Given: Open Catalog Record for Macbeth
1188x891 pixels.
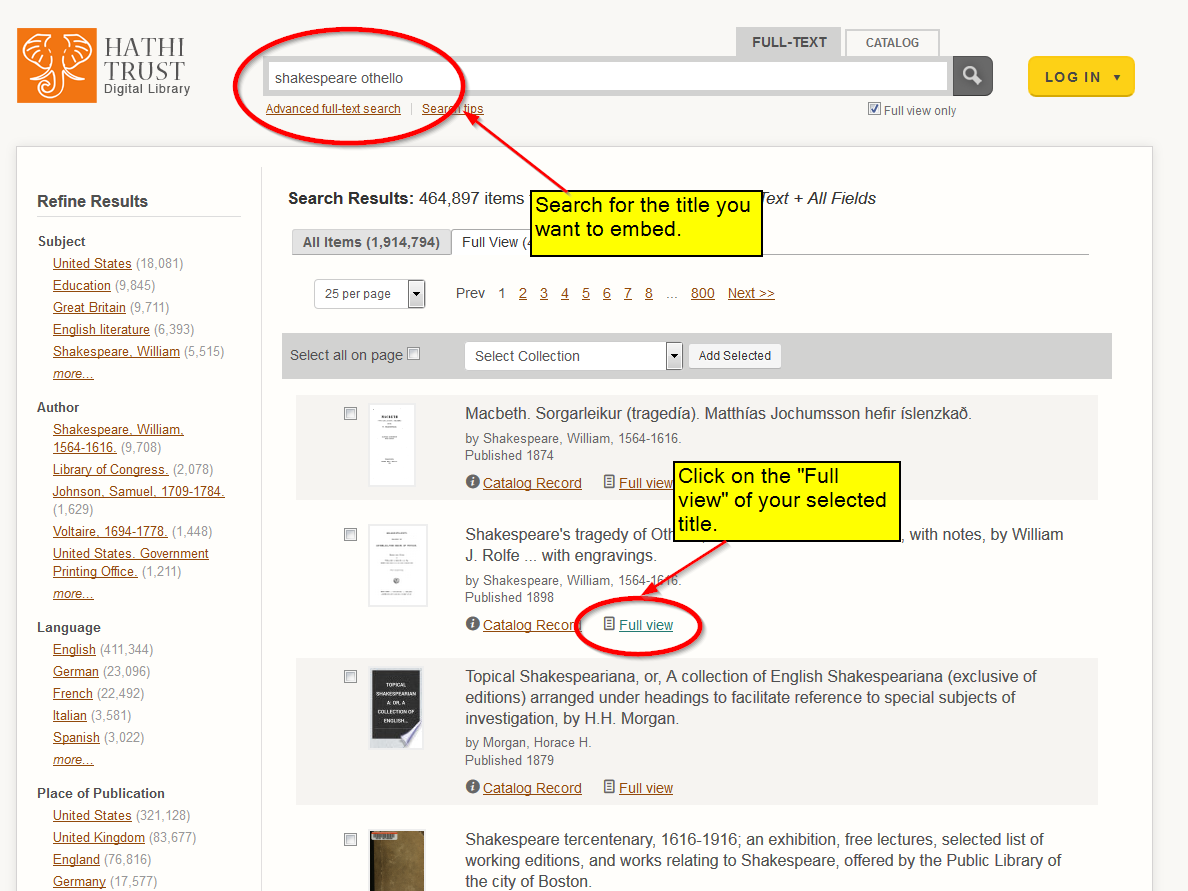Looking at the screenshot, I should click(532, 483).
